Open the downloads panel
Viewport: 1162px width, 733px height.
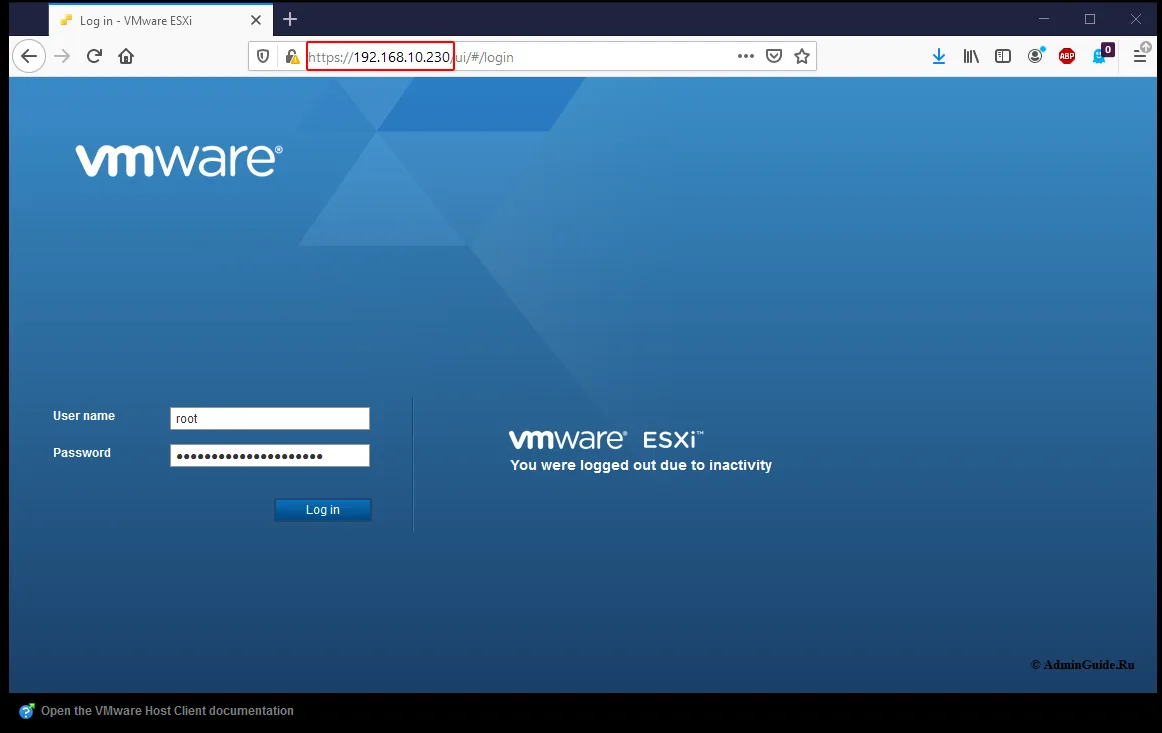(x=939, y=56)
